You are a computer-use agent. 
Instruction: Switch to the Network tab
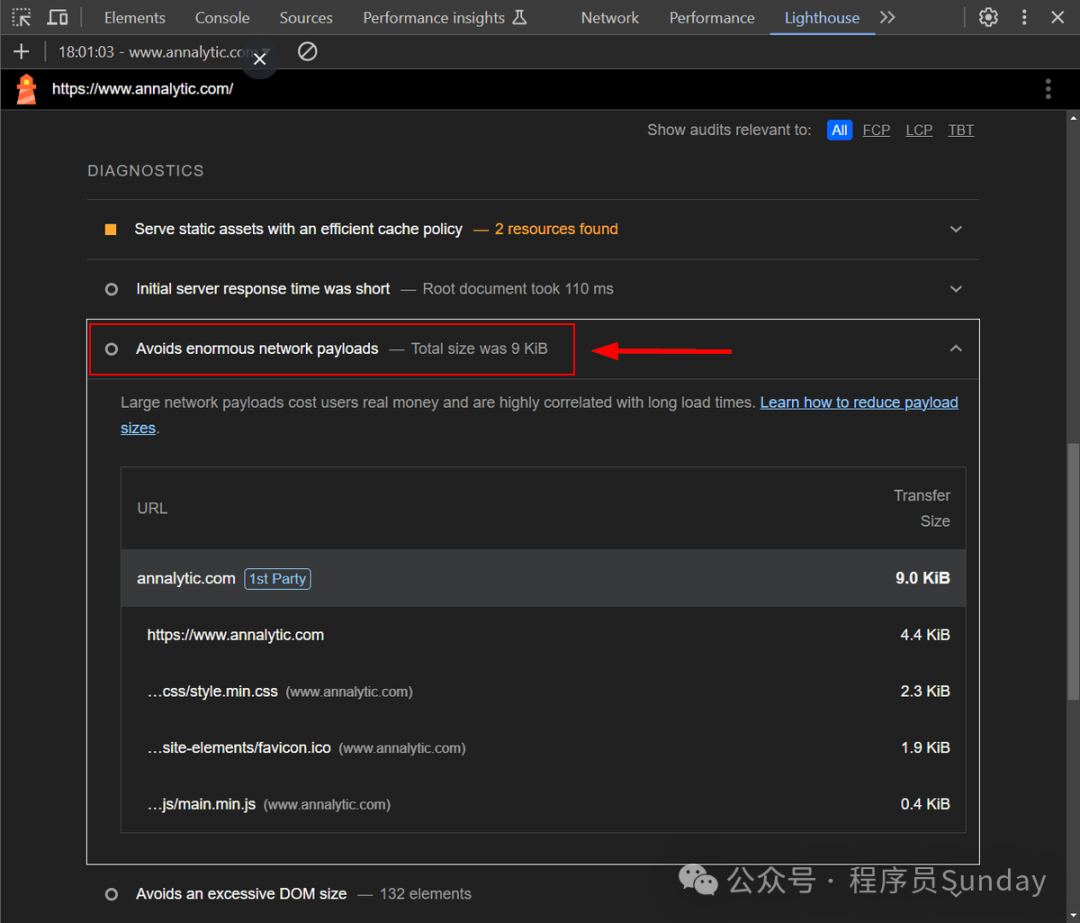click(610, 17)
